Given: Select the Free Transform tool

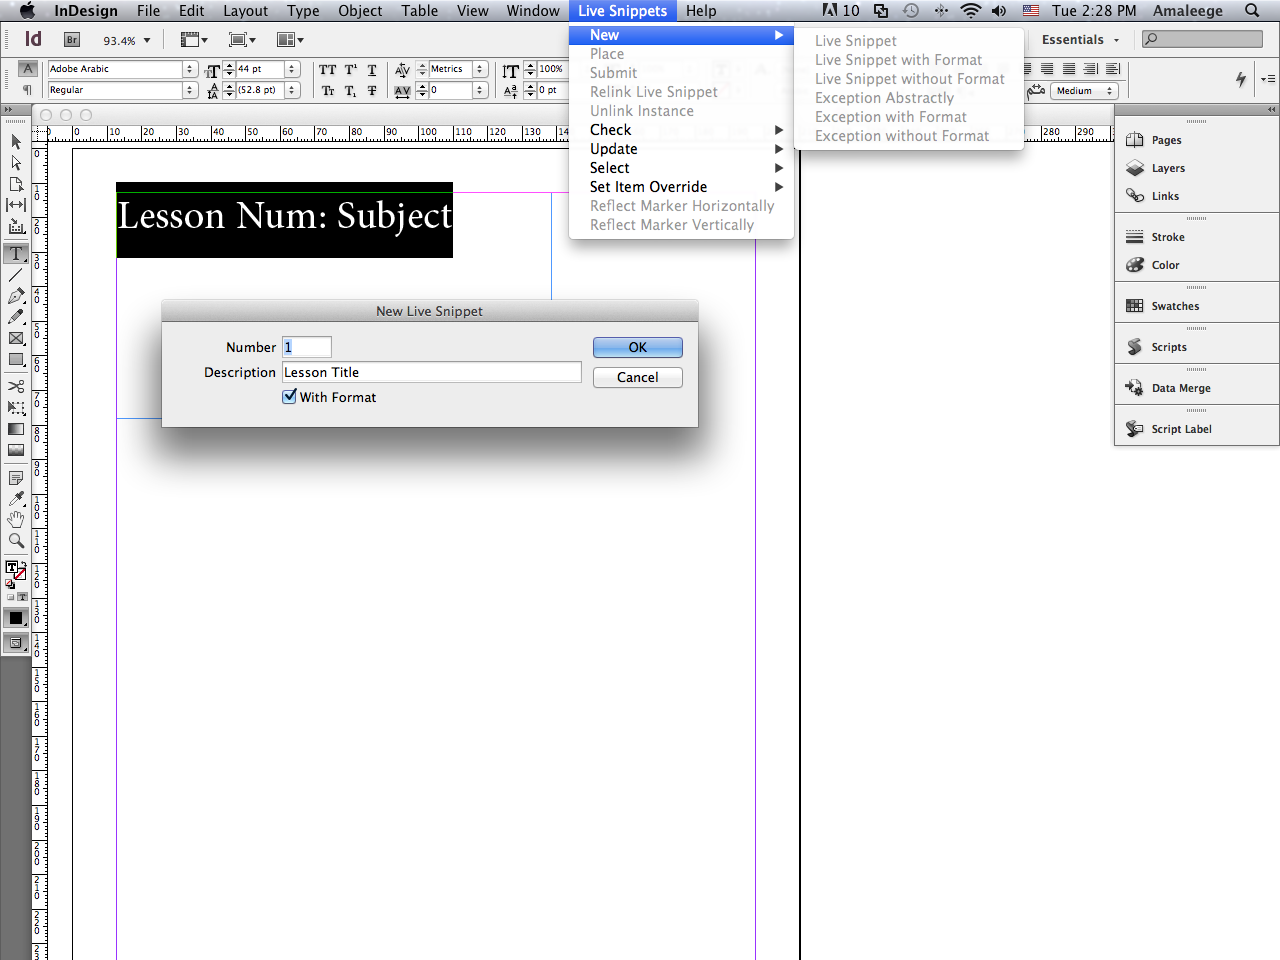Looking at the screenshot, I should [16, 407].
